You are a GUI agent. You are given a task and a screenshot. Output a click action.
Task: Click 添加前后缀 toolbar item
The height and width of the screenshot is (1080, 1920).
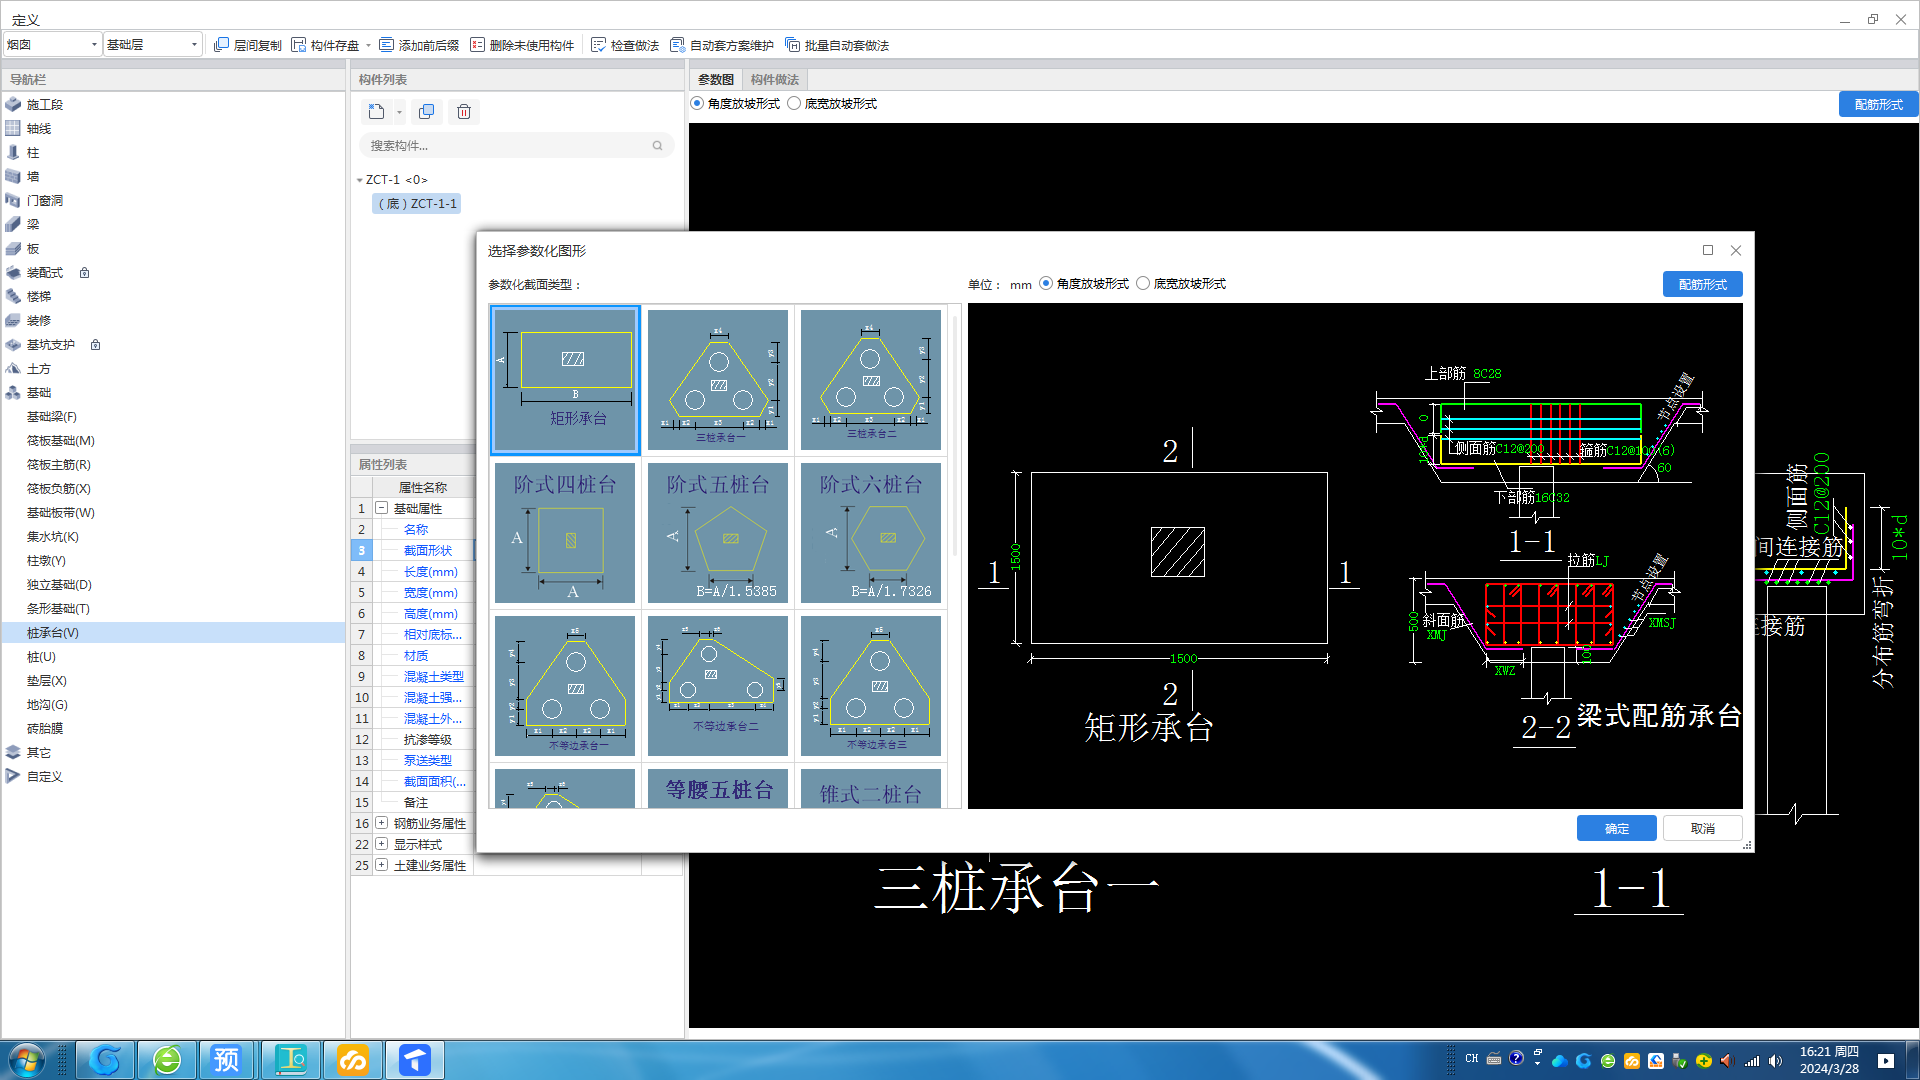point(419,45)
